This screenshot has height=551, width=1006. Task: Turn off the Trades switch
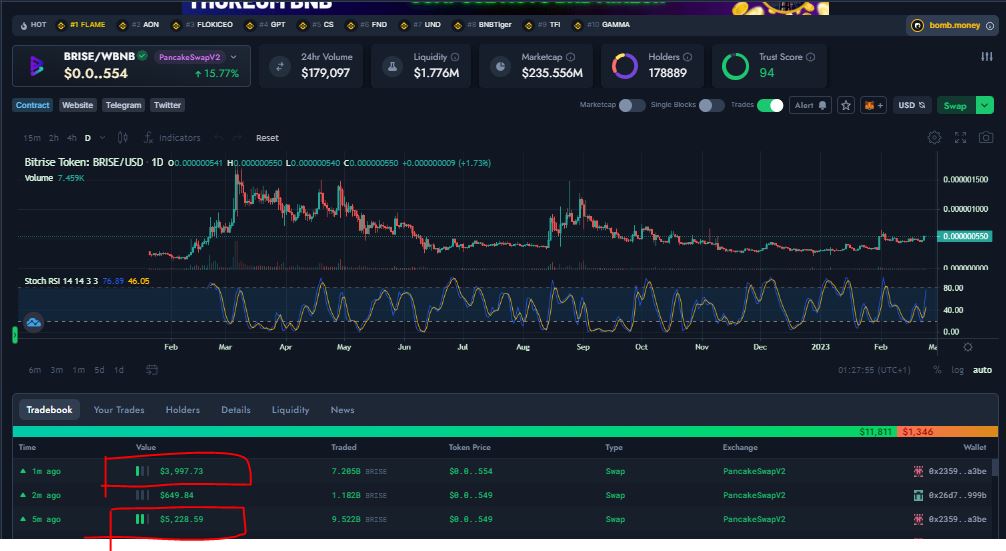point(770,105)
